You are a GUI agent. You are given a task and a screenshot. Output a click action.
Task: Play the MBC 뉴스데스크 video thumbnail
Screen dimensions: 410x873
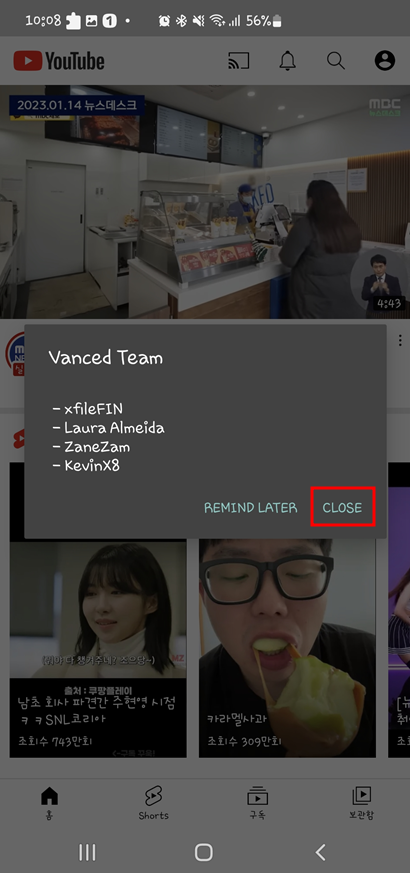click(205, 202)
